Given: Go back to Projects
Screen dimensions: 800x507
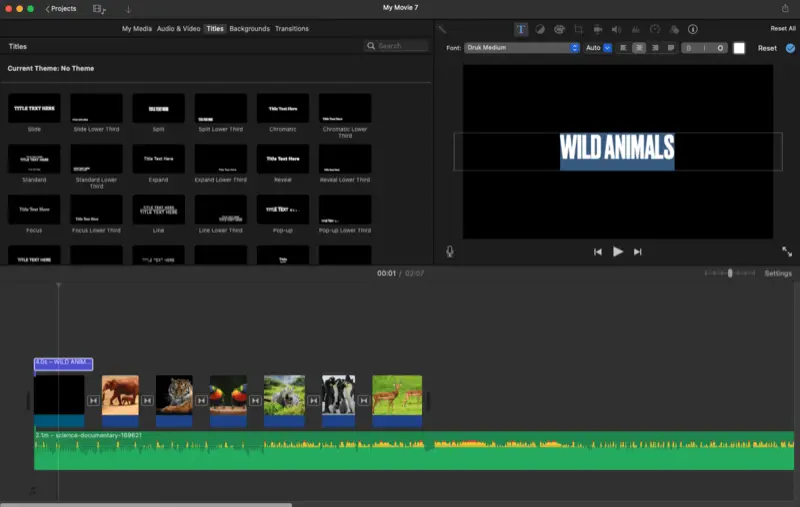Looking at the screenshot, I should pos(60,8).
